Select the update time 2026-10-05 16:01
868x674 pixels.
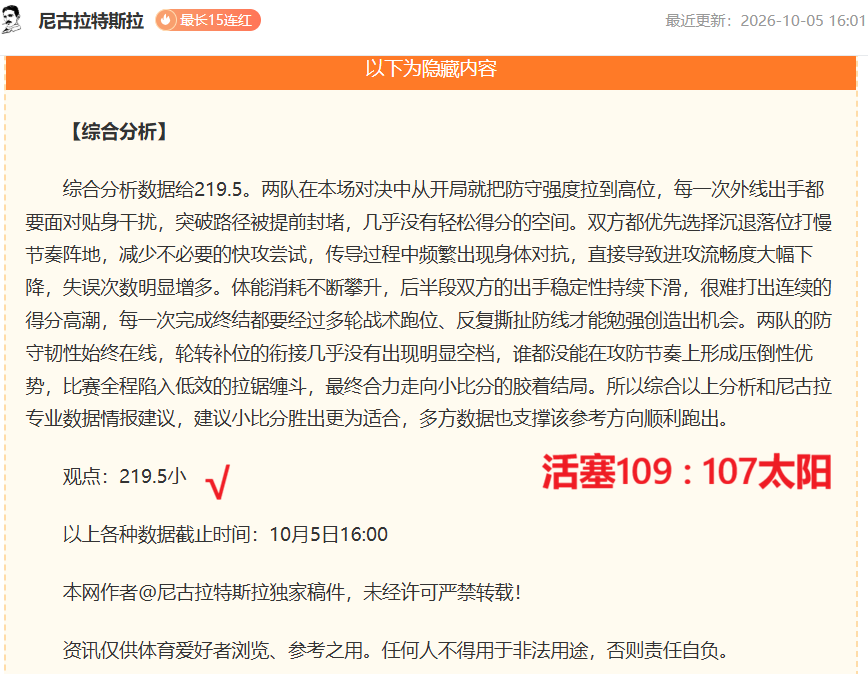pos(803,21)
